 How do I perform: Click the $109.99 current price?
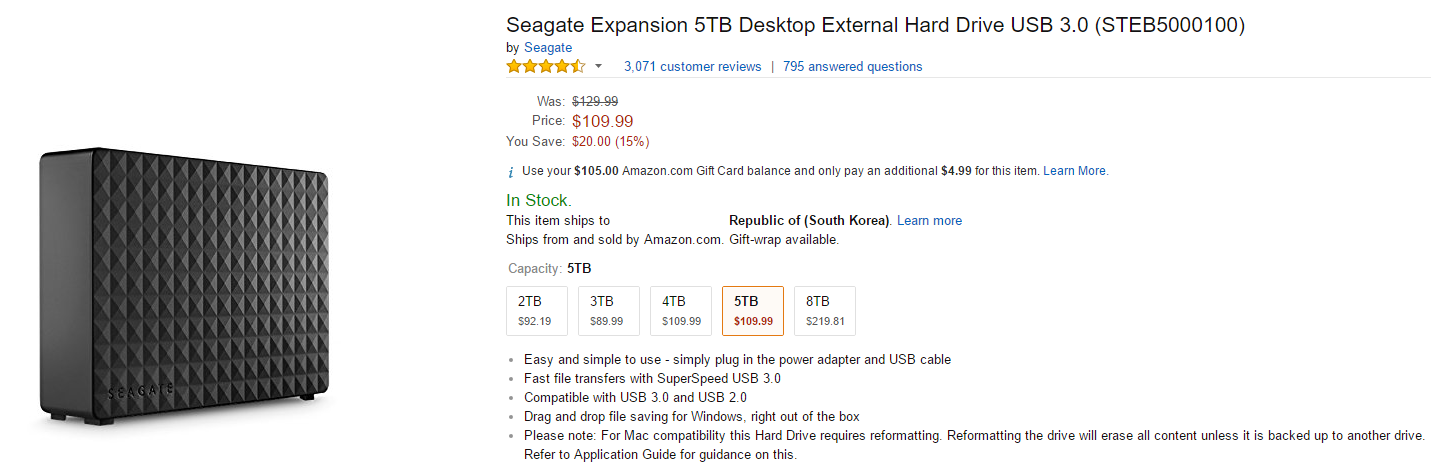click(x=602, y=121)
